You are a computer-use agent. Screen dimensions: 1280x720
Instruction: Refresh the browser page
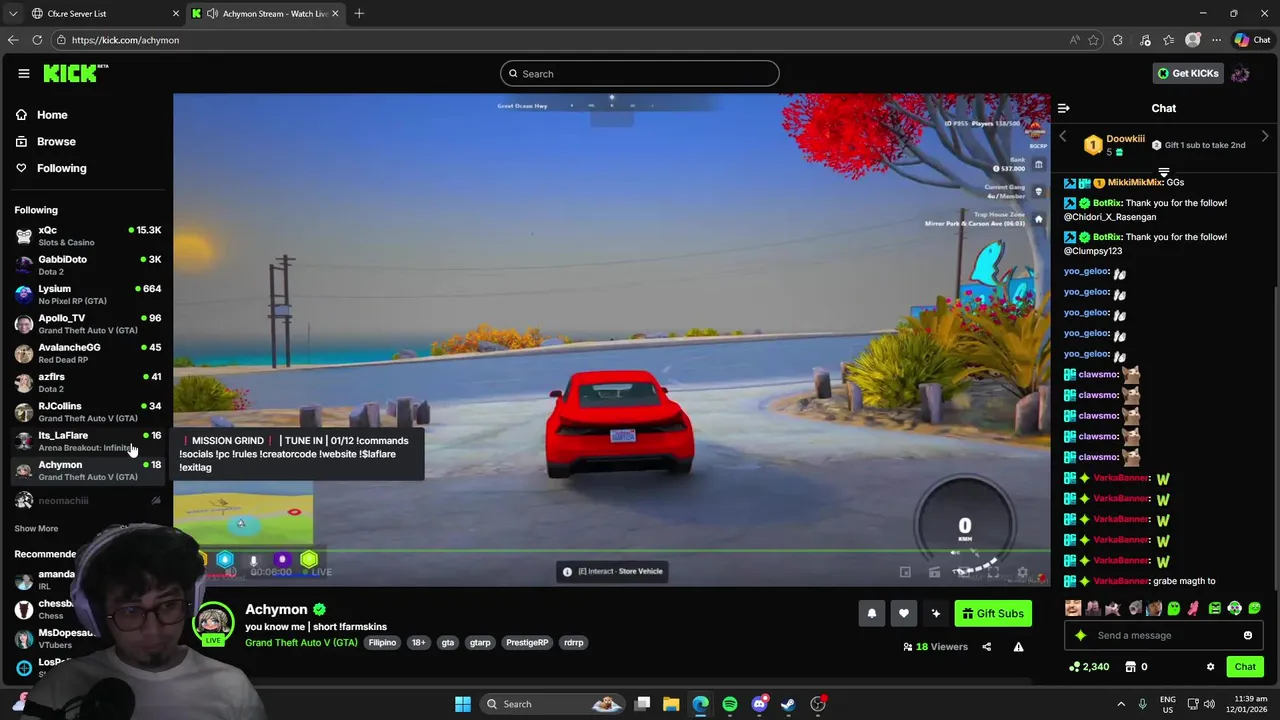(37, 40)
